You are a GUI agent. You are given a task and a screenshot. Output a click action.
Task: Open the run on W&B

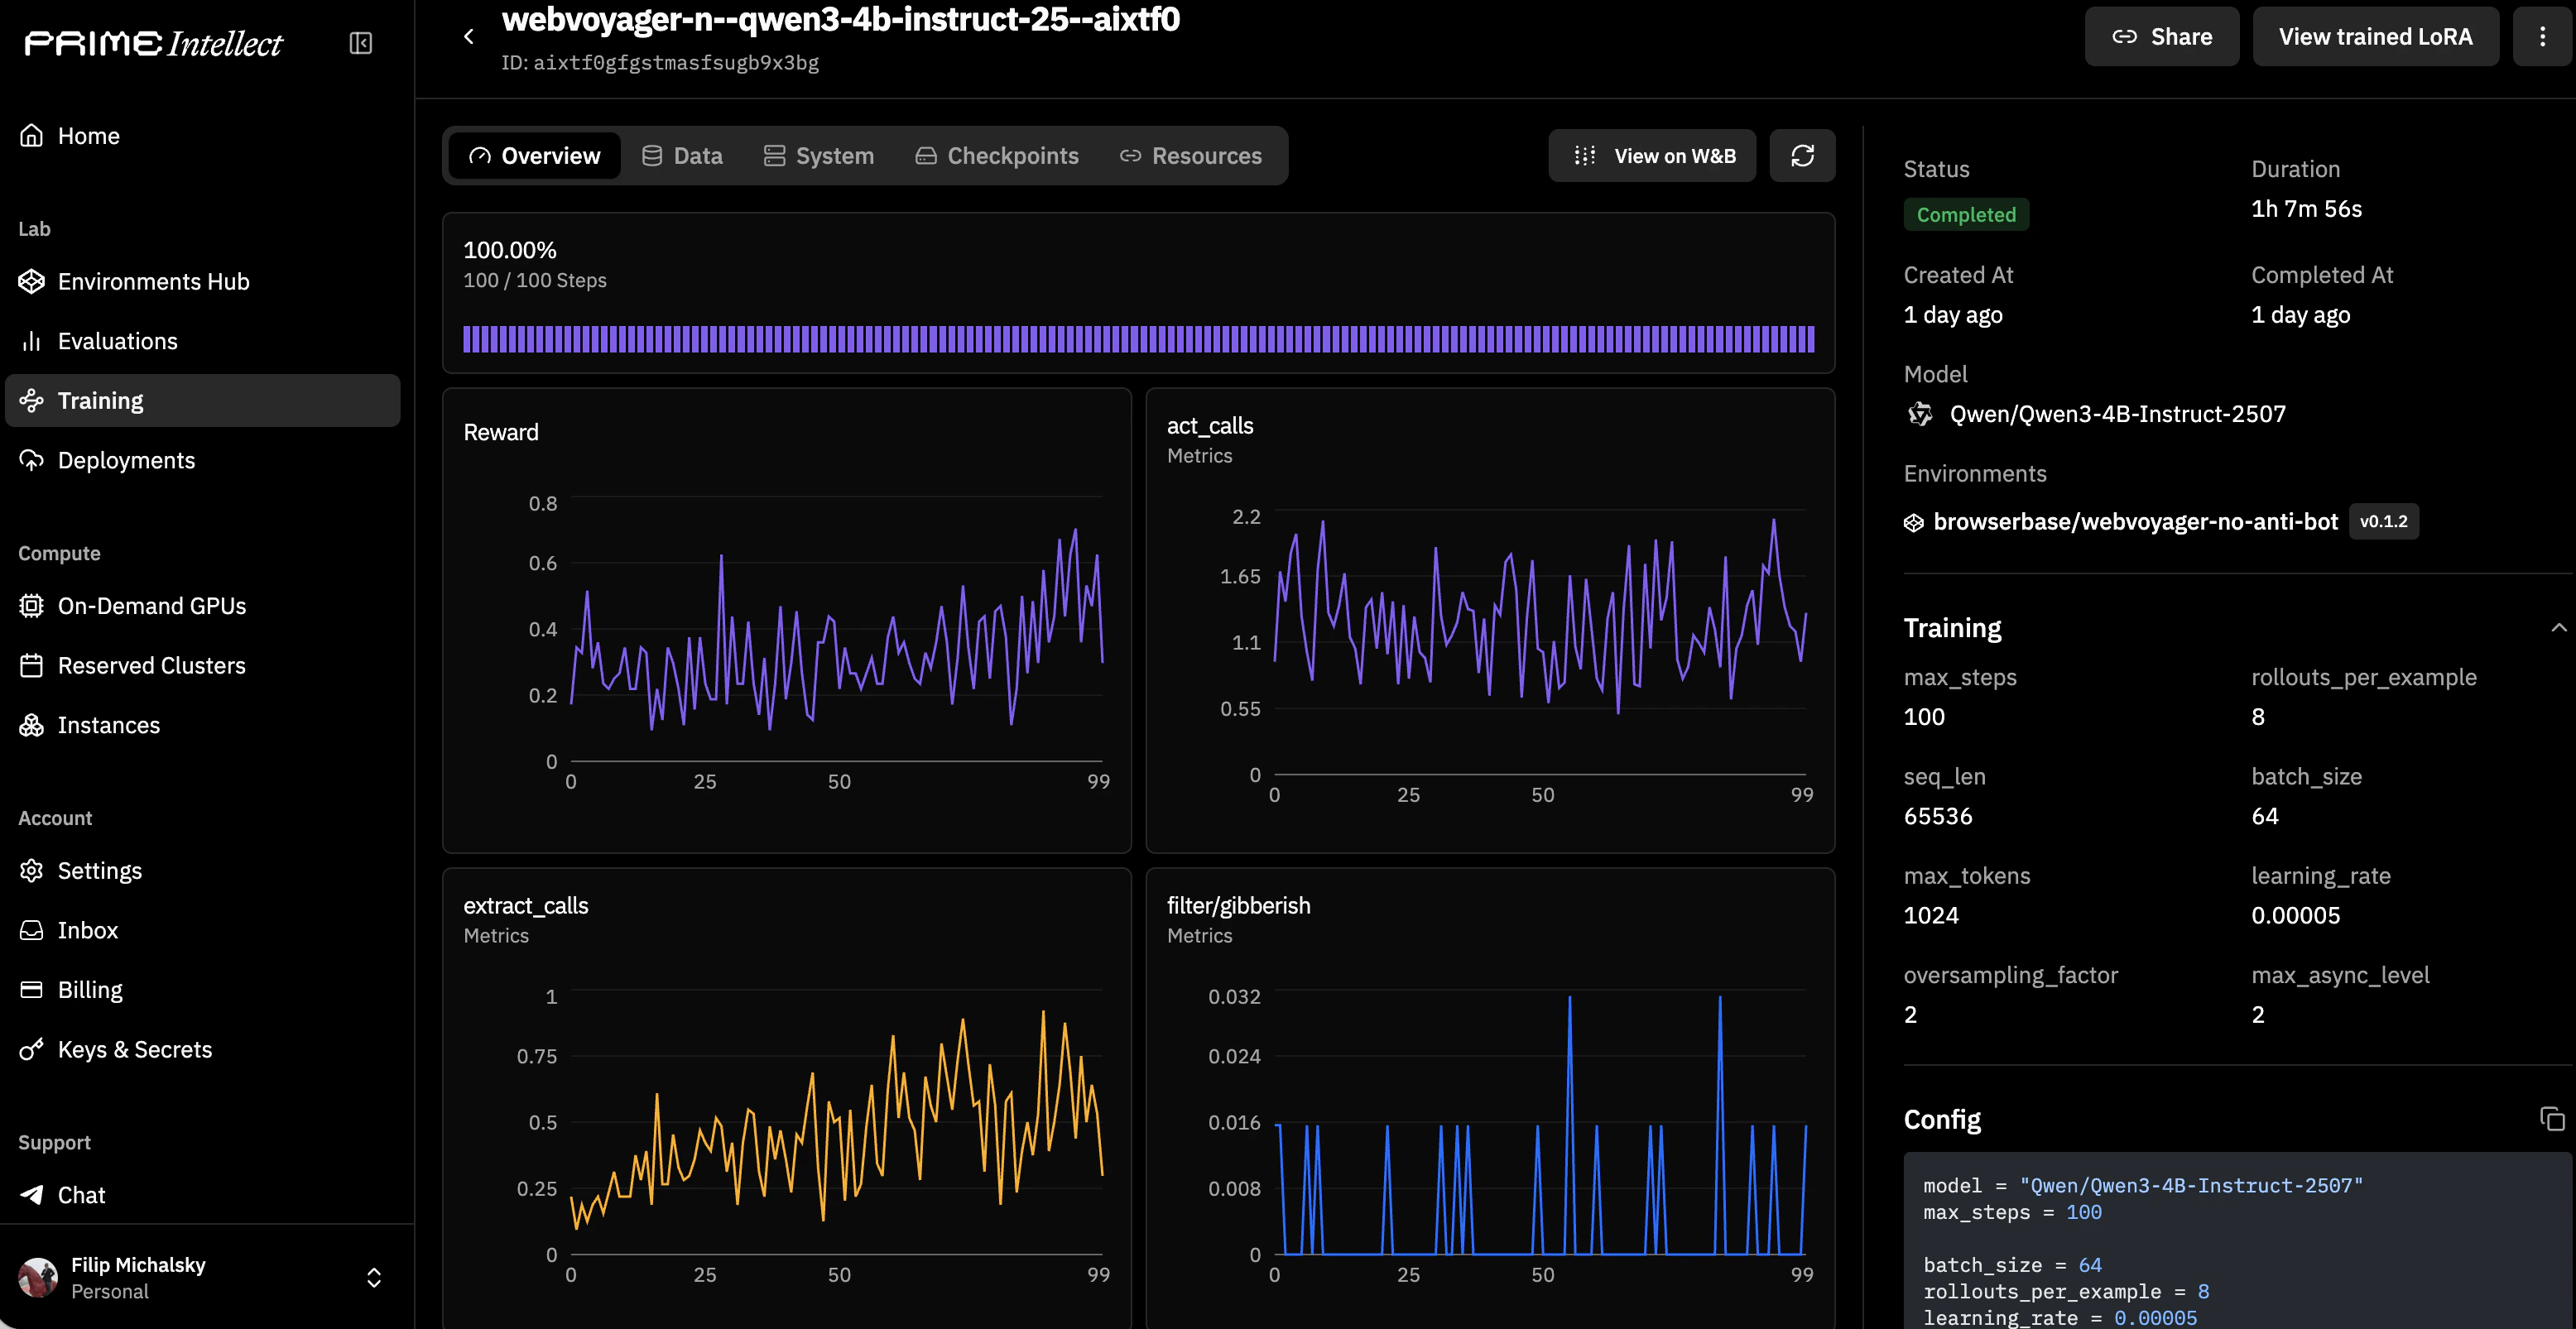pos(1651,155)
